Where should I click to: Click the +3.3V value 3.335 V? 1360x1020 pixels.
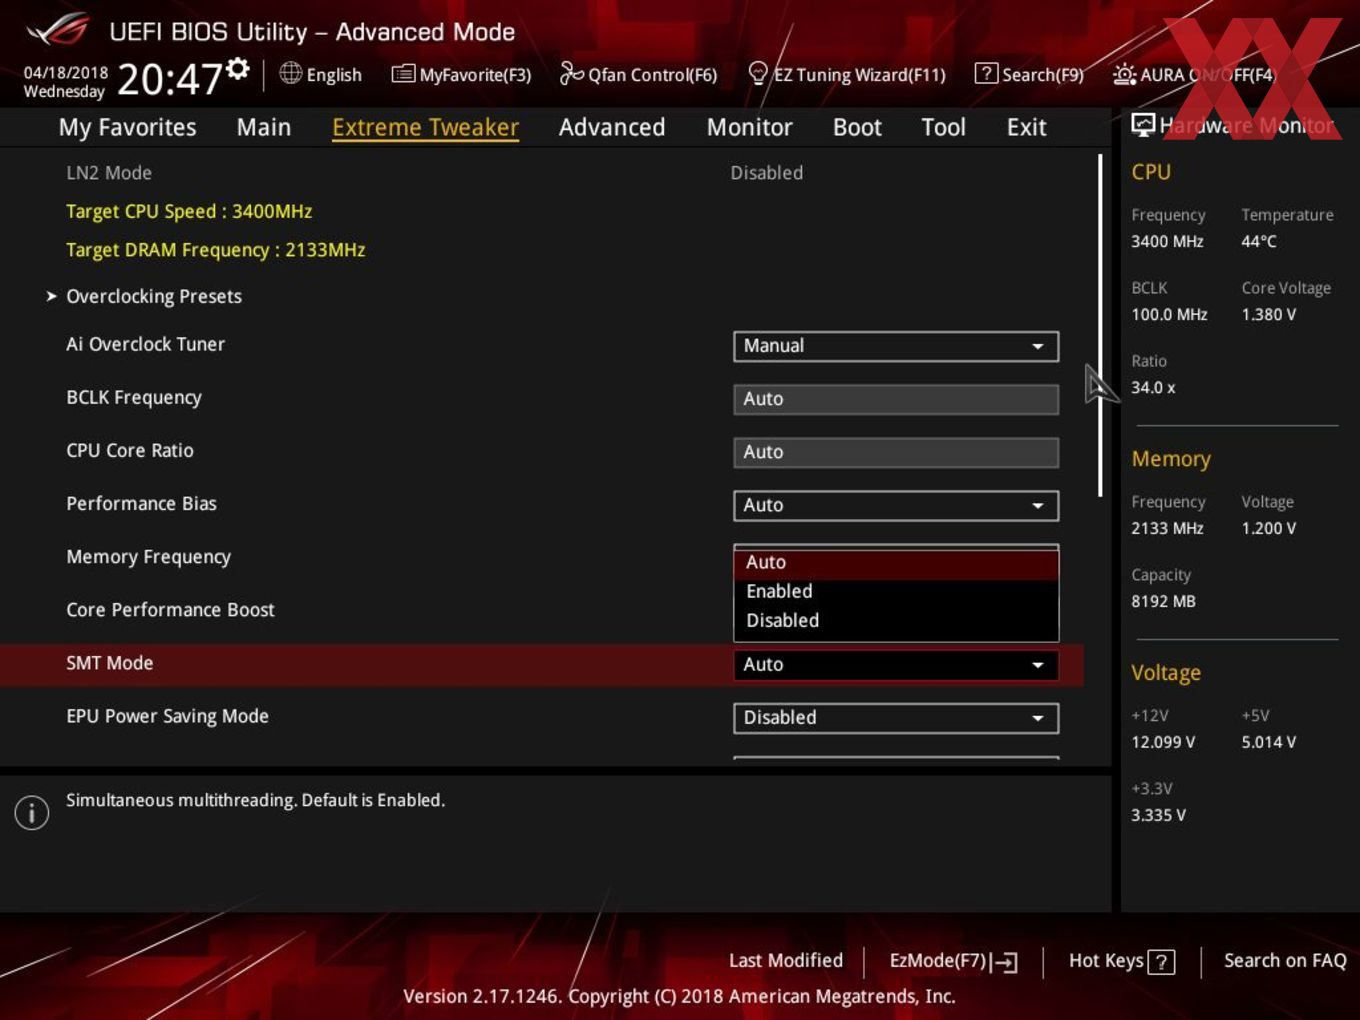1158,815
